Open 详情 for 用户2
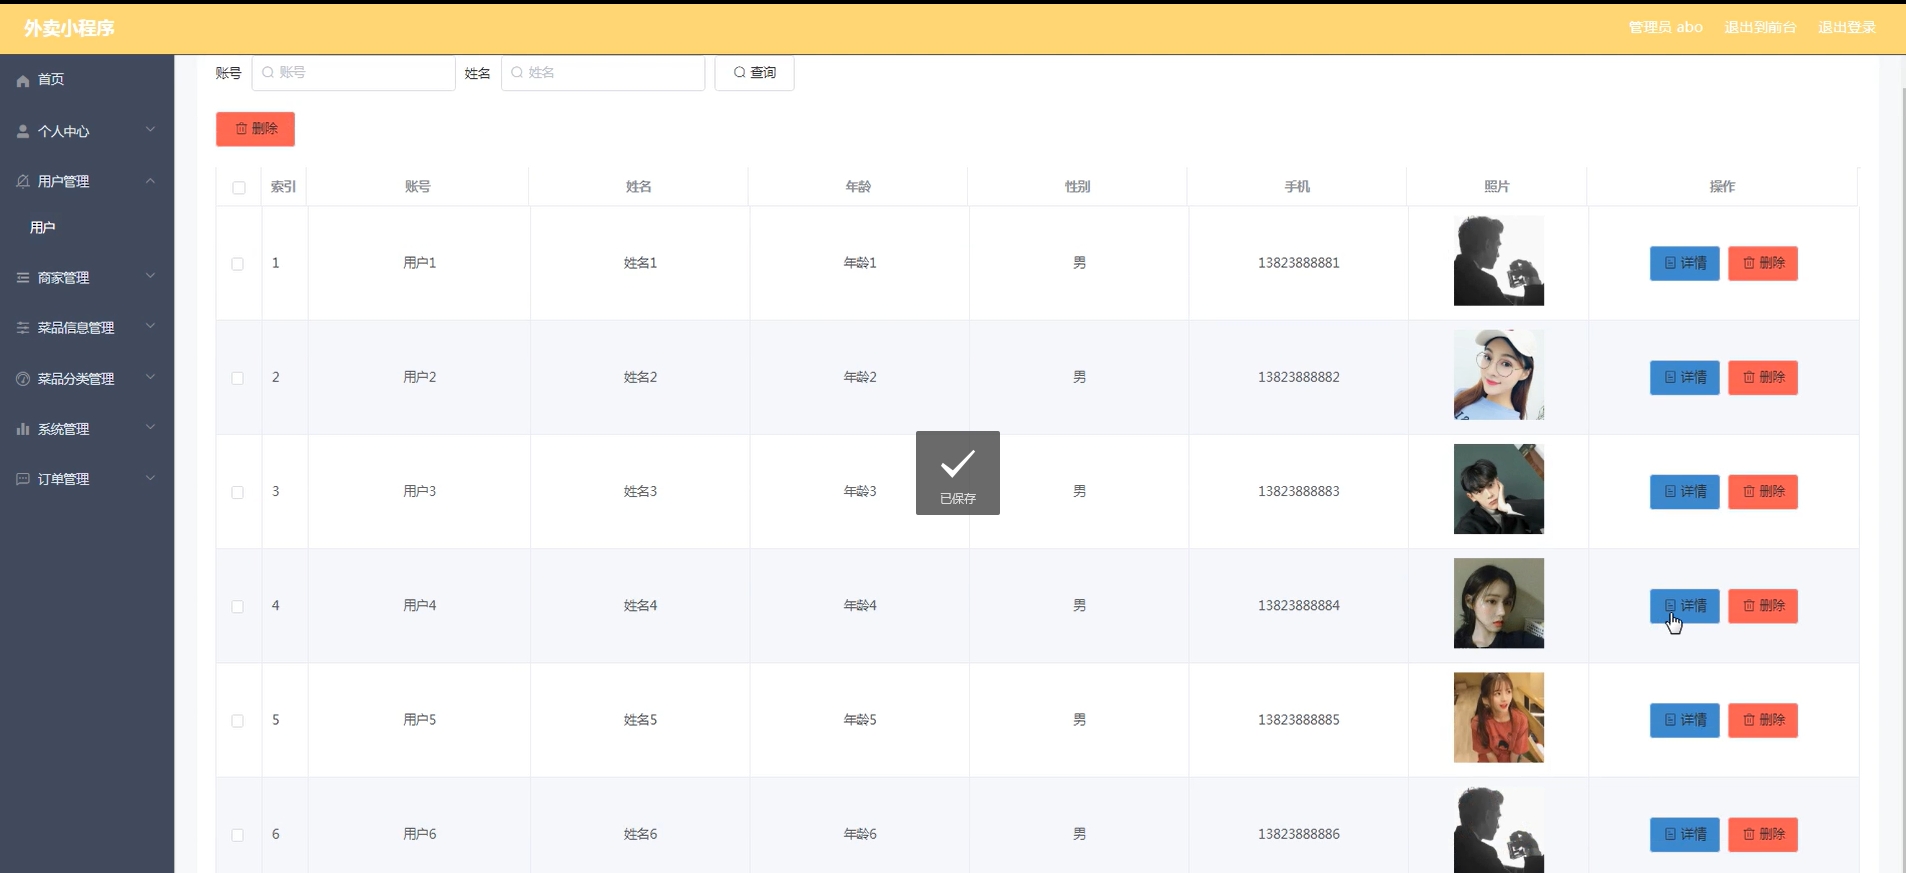 (1684, 378)
